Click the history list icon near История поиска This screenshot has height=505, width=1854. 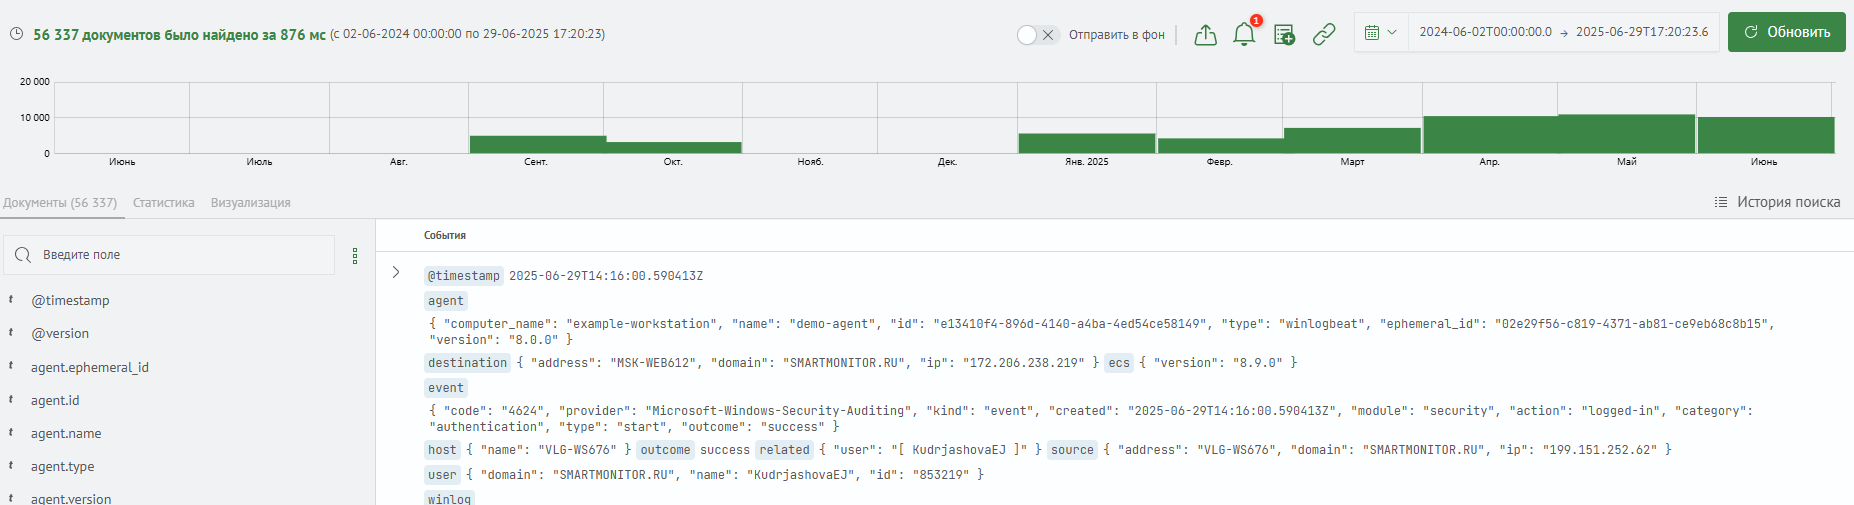point(1721,202)
